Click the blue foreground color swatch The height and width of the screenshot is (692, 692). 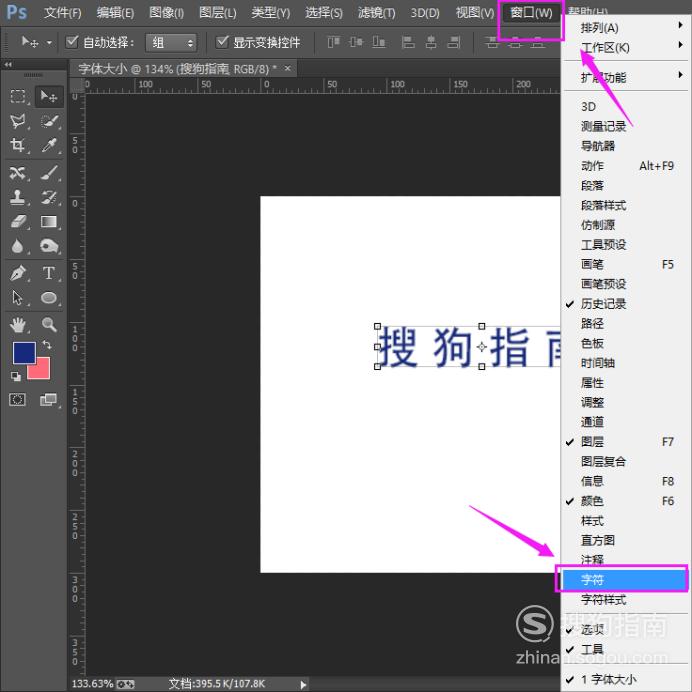click(x=22, y=351)
